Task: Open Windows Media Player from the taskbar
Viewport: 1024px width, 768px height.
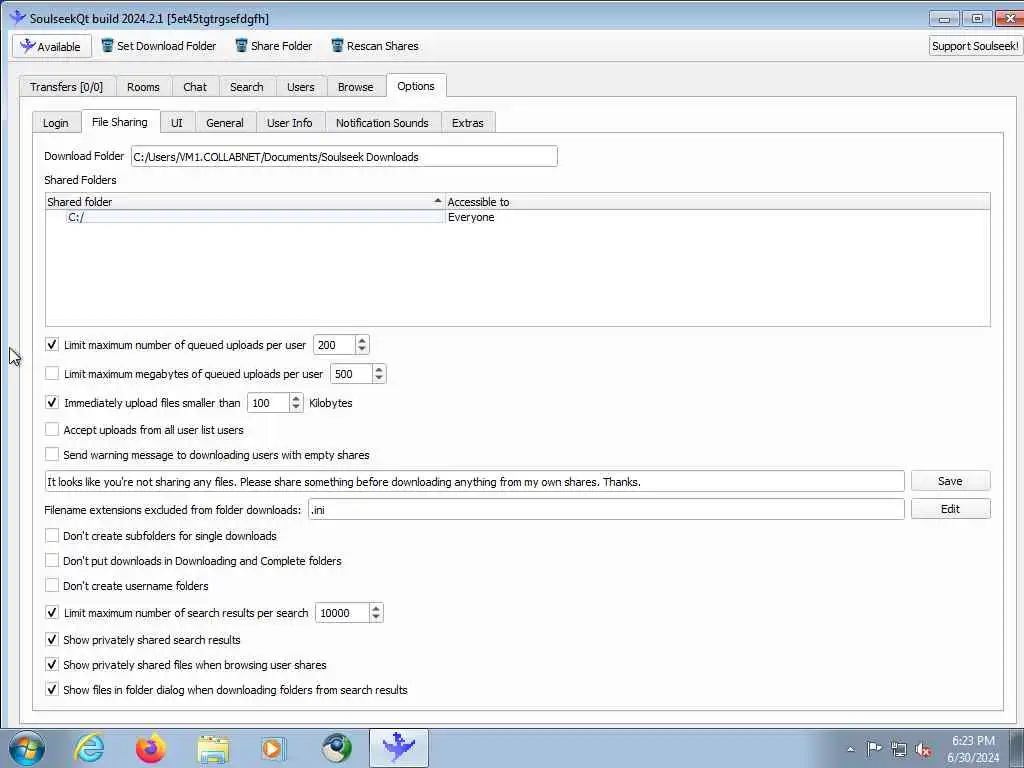Action: point(273,749)
